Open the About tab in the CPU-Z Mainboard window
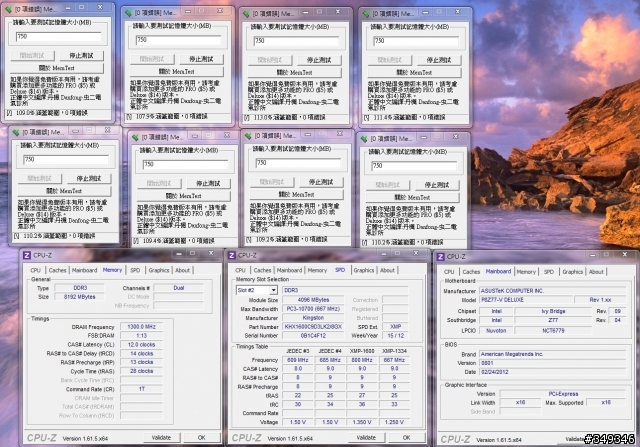This screenshot has width=640, height=447. [596, 272]
